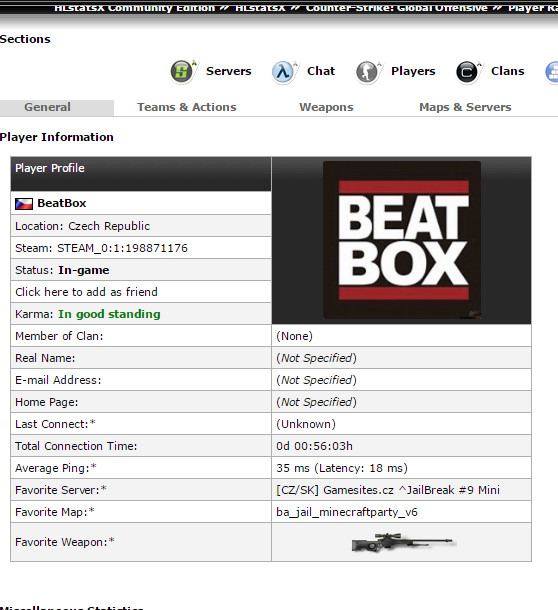Open the Servers text link
Screen dimensions: 558x610
[228, 71]
